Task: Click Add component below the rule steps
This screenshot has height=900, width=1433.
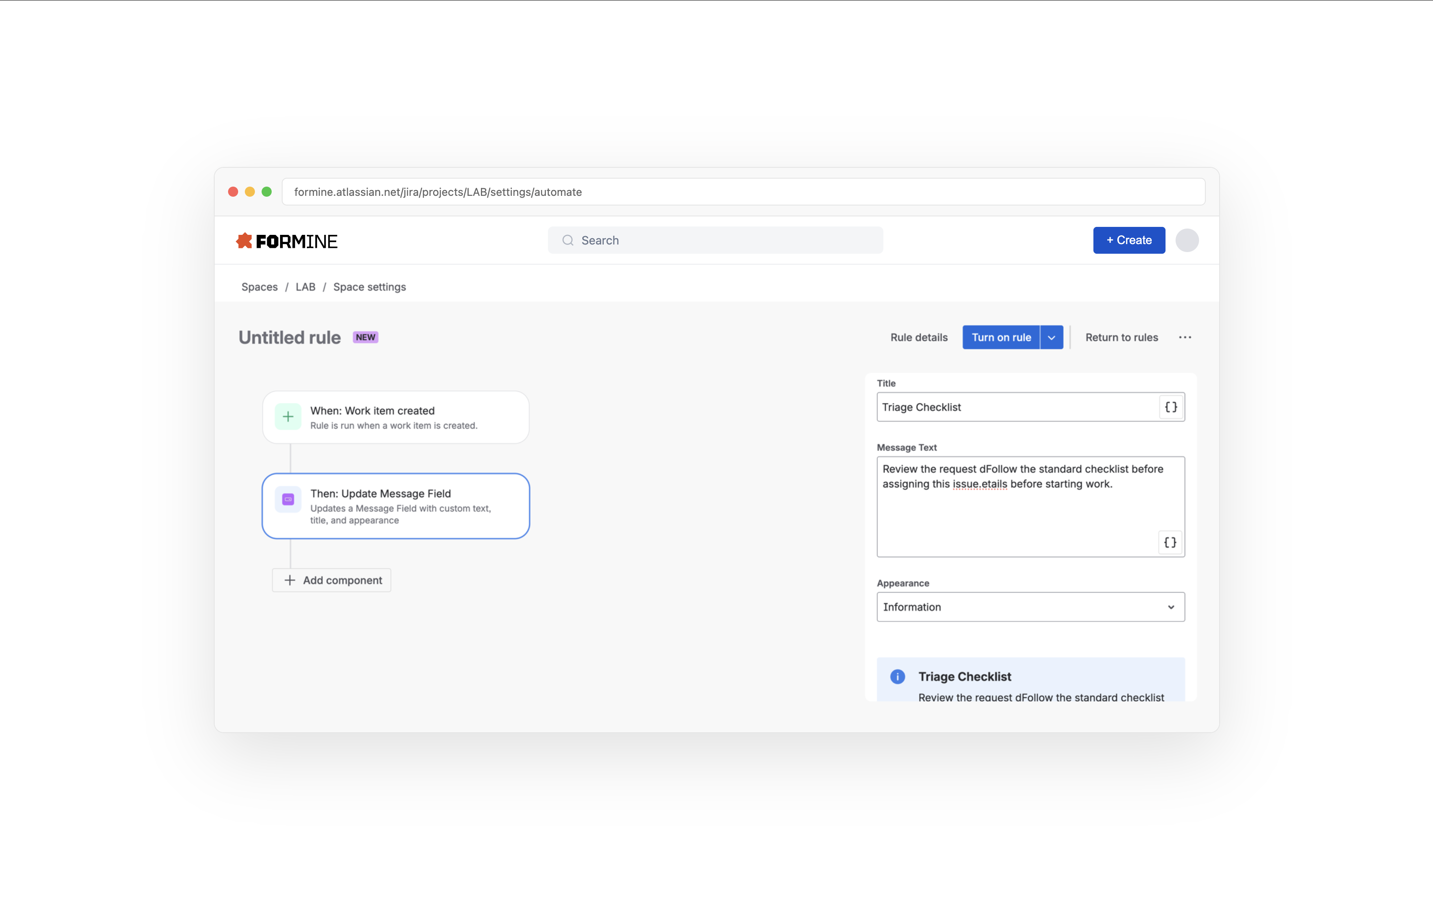Action: tap(331, 580)
